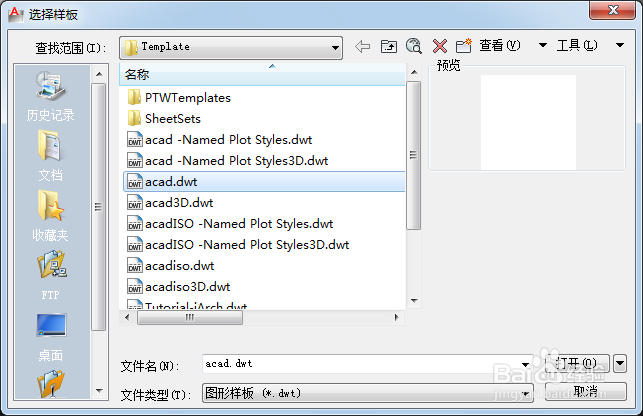
Task: Click DWT icon of acadiso3D.dwt
Action: click(x=135, y=286)
